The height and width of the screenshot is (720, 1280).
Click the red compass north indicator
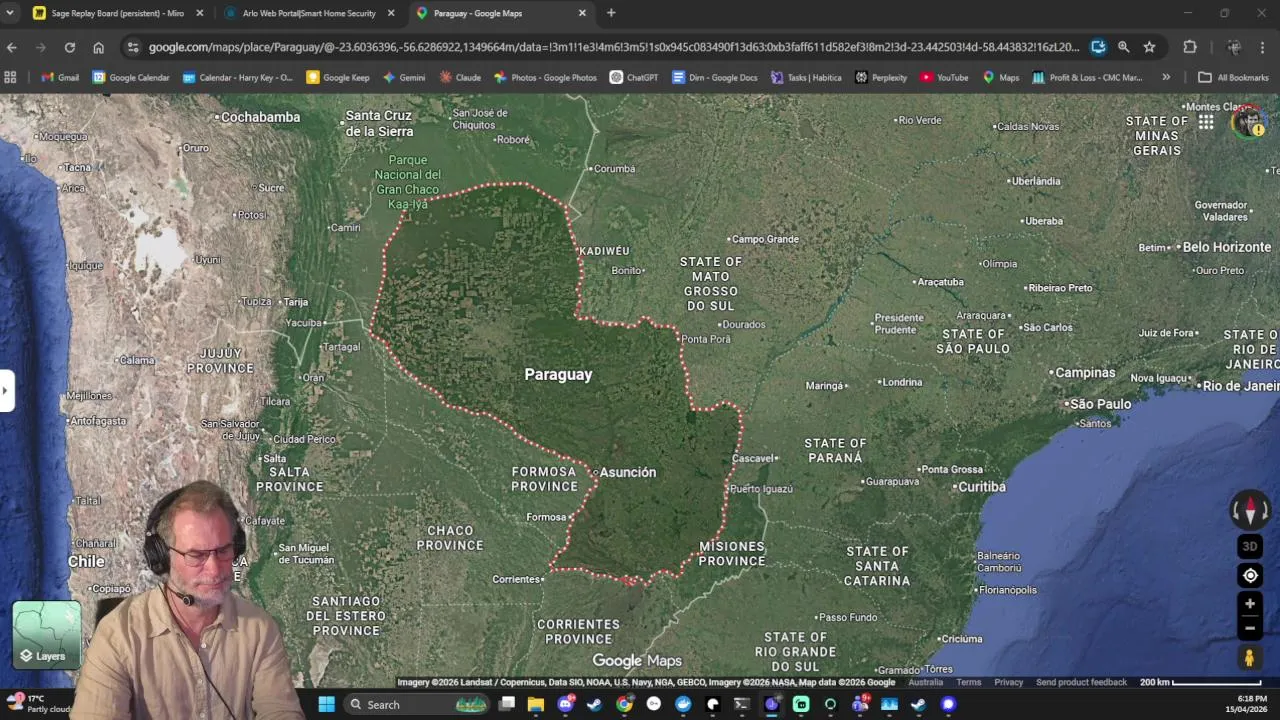(x=1249, y=509)
